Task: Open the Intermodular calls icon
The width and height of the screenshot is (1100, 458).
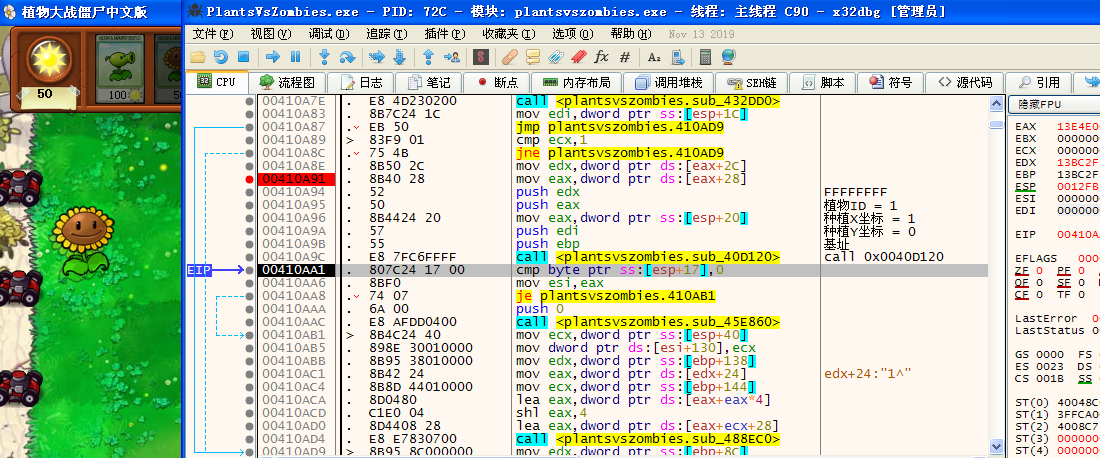Action: click(x=678, y=57)
